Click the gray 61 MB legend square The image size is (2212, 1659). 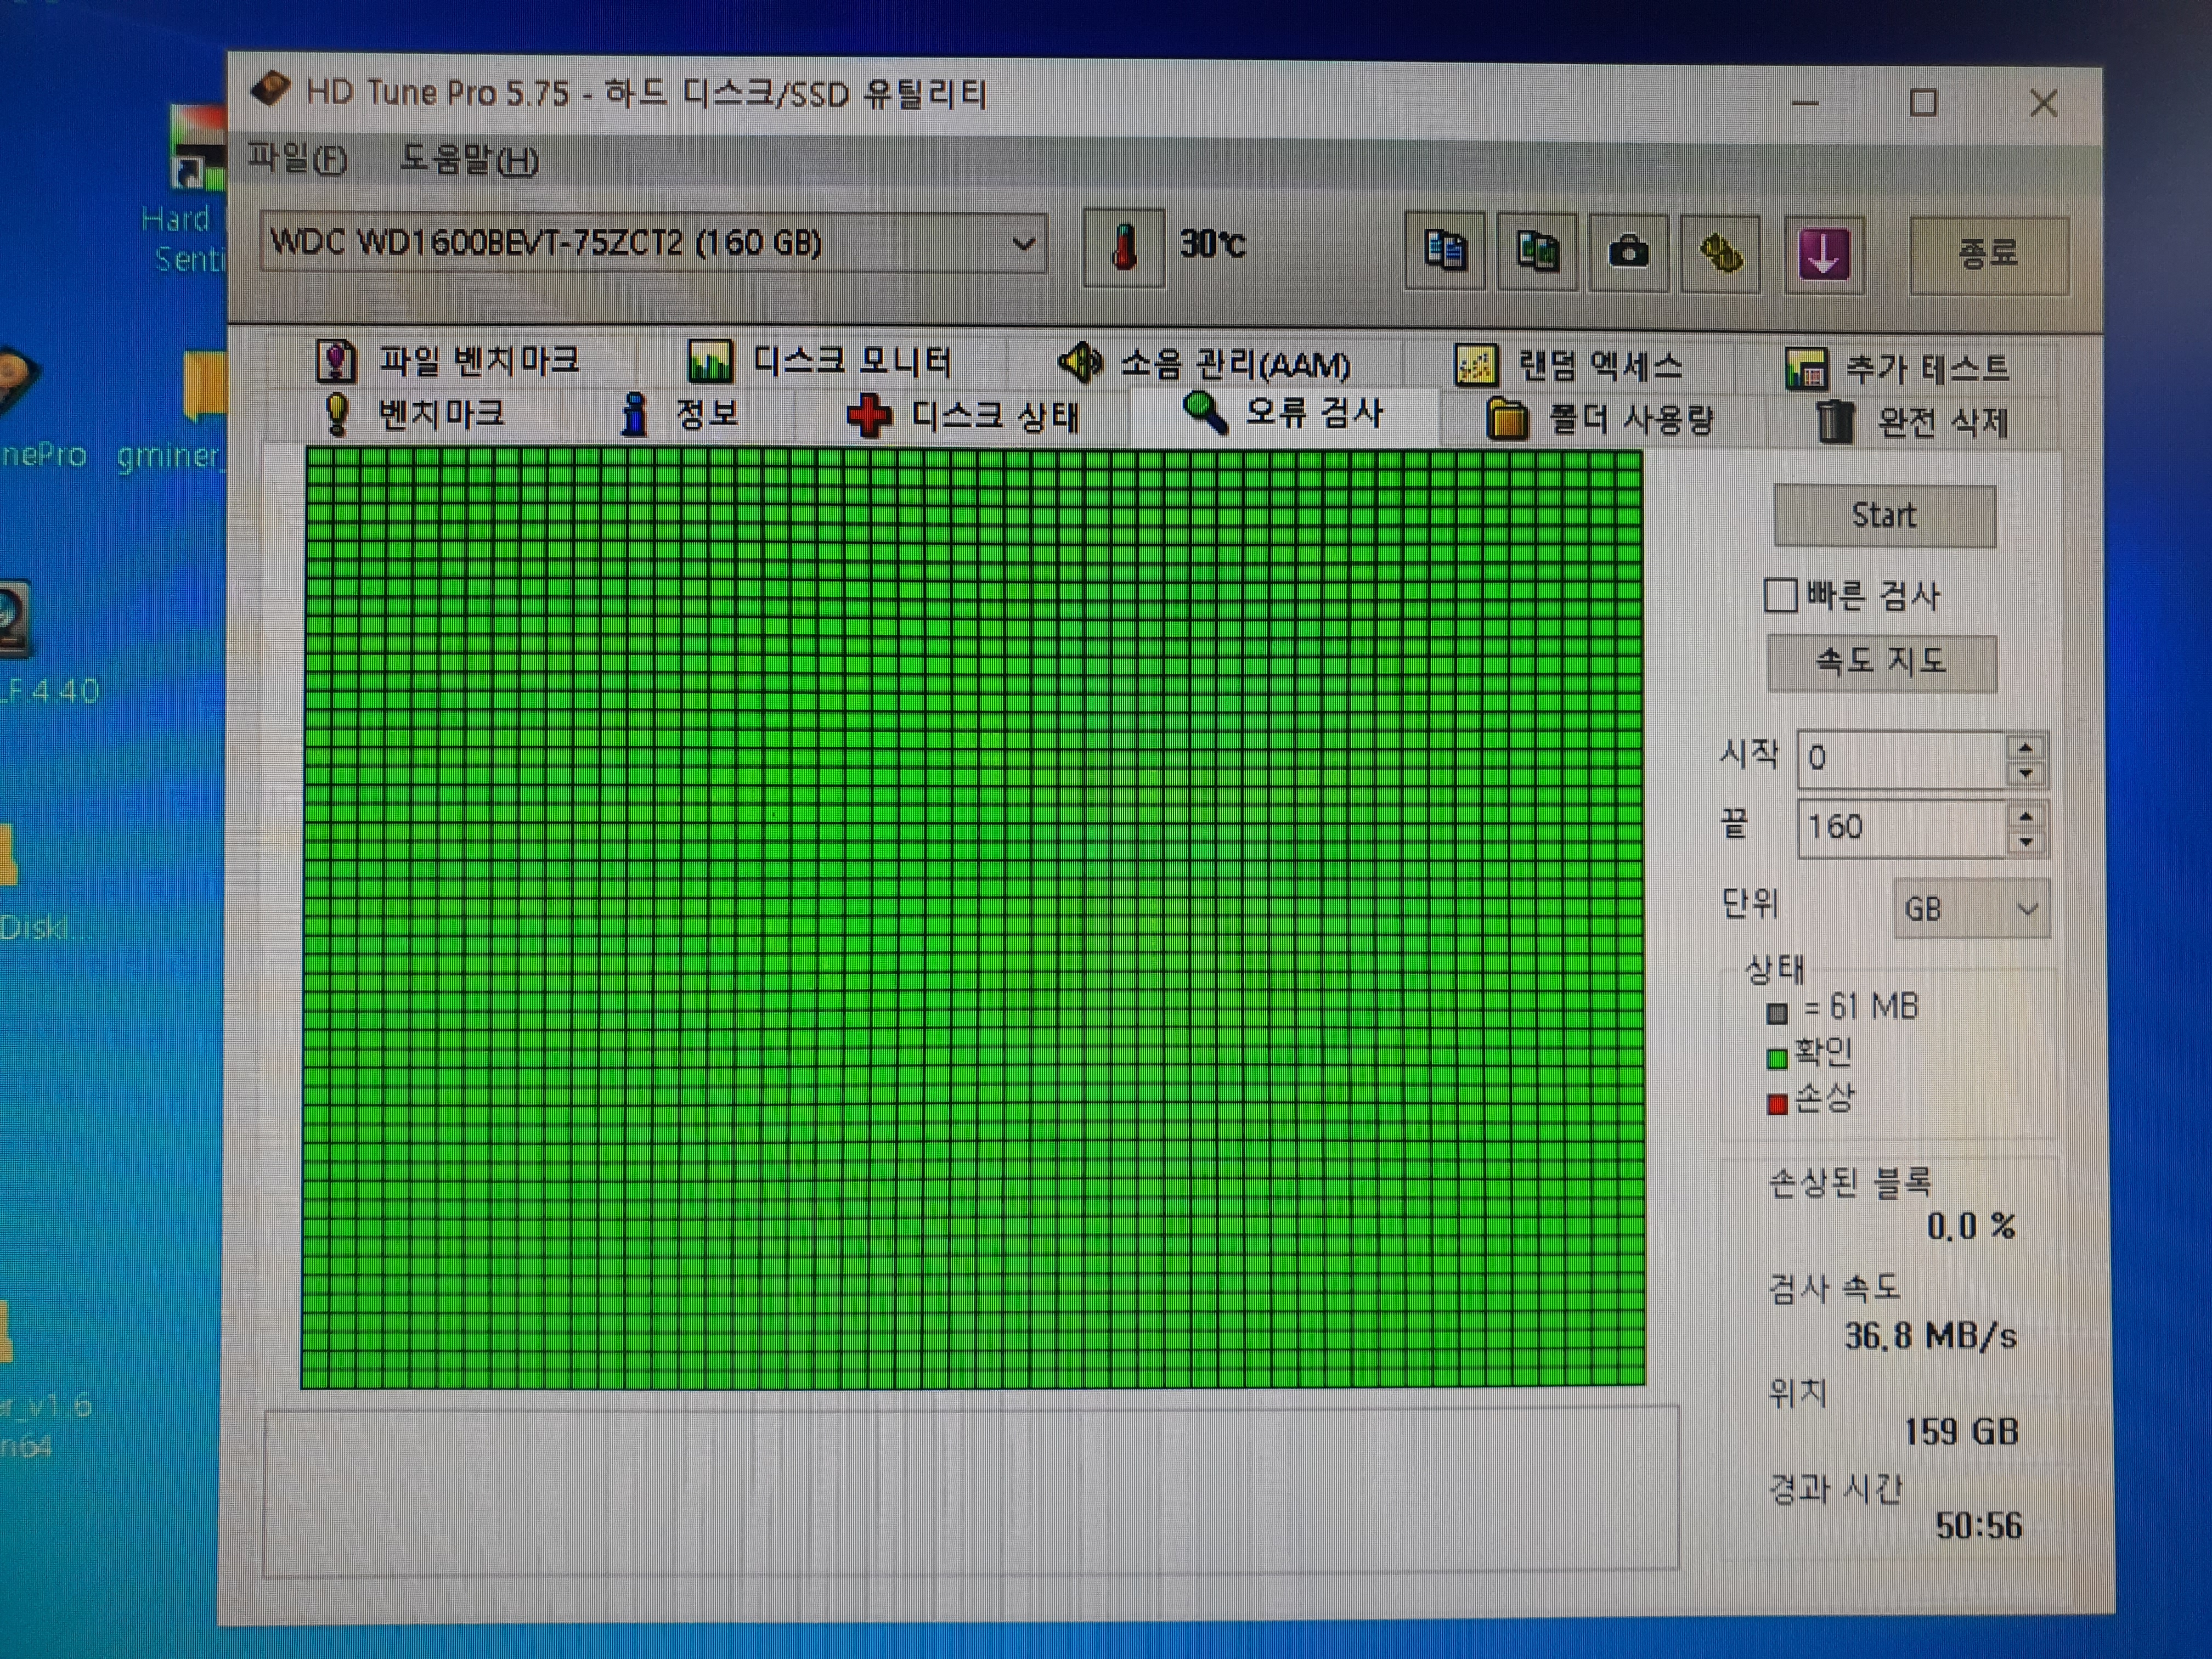pos(1777,1013)
